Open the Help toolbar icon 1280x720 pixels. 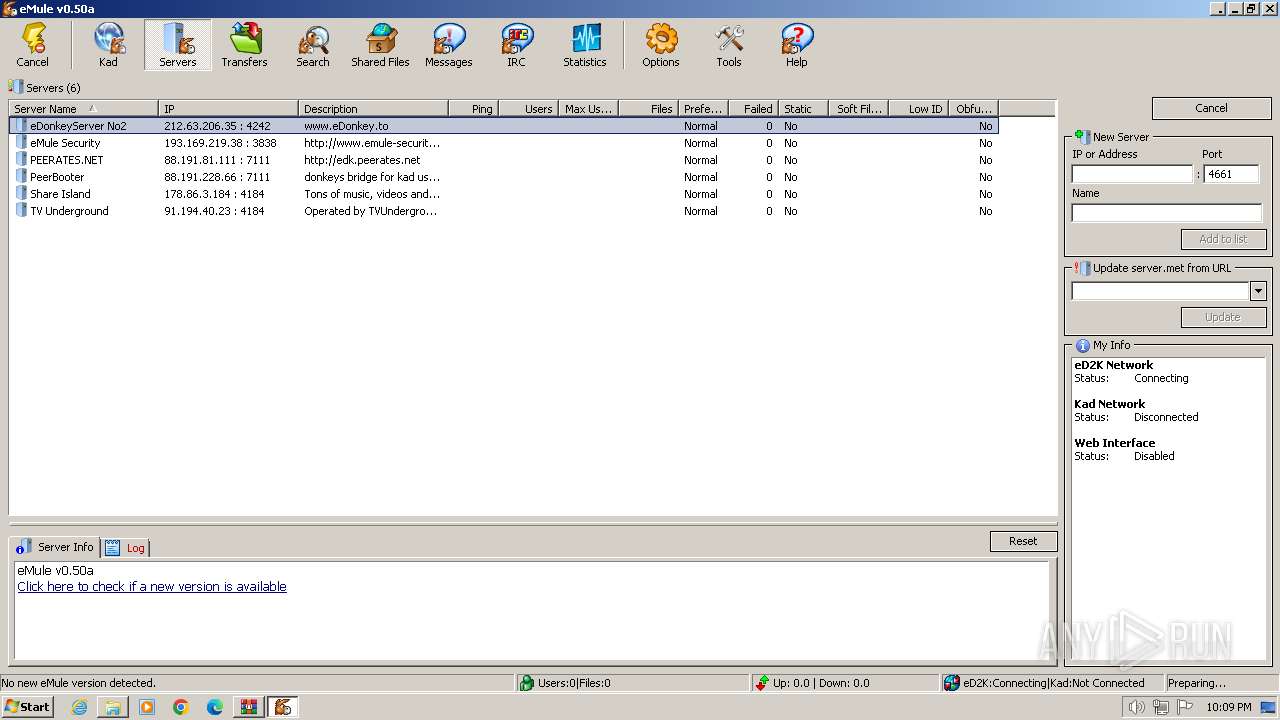tap(797, 45)
